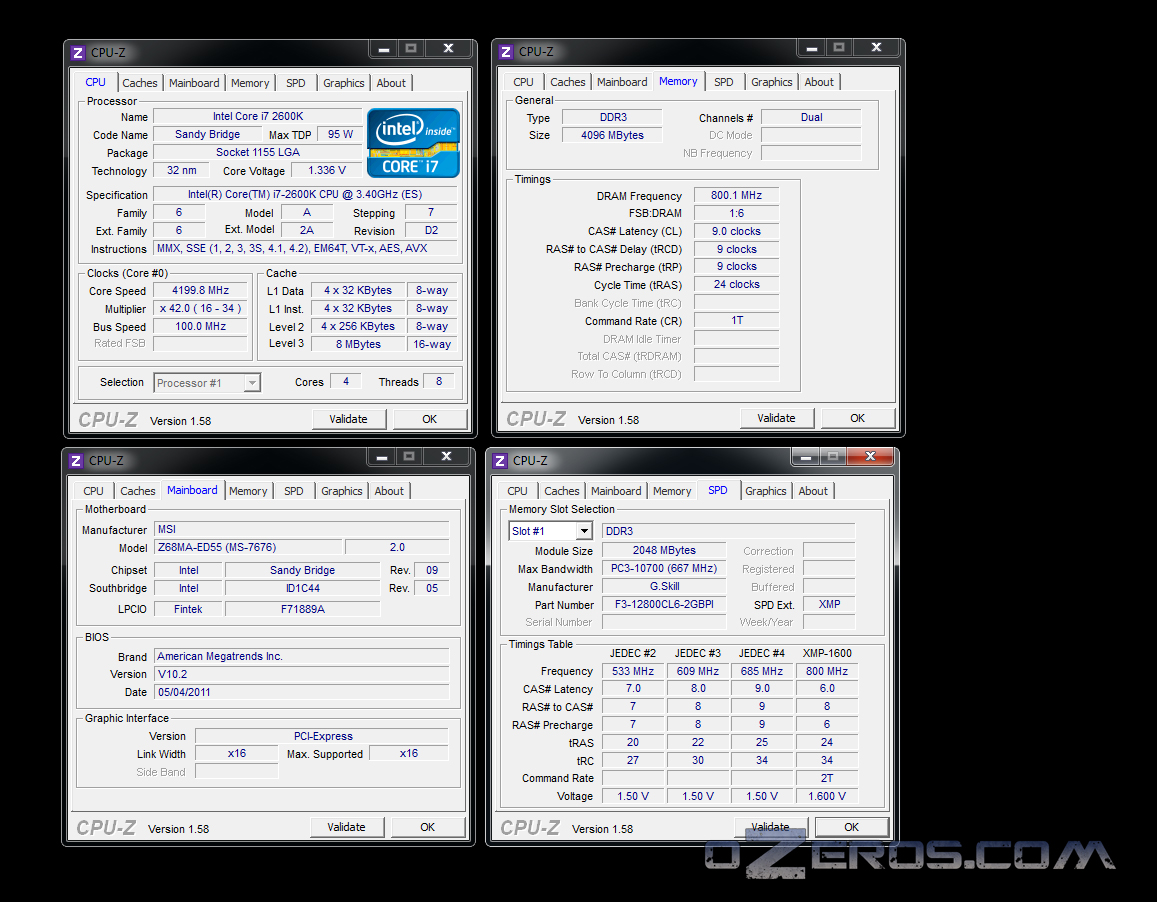The width and height of the screenshot is (1157, 902).
Task: Select CPU tab in the Memory window
Action: tap(523, 82)
